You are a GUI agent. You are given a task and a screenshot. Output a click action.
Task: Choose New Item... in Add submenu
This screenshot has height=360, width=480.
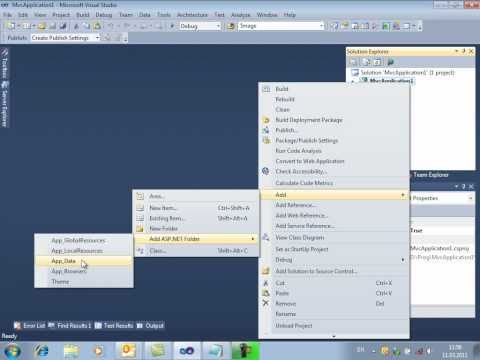196,208
